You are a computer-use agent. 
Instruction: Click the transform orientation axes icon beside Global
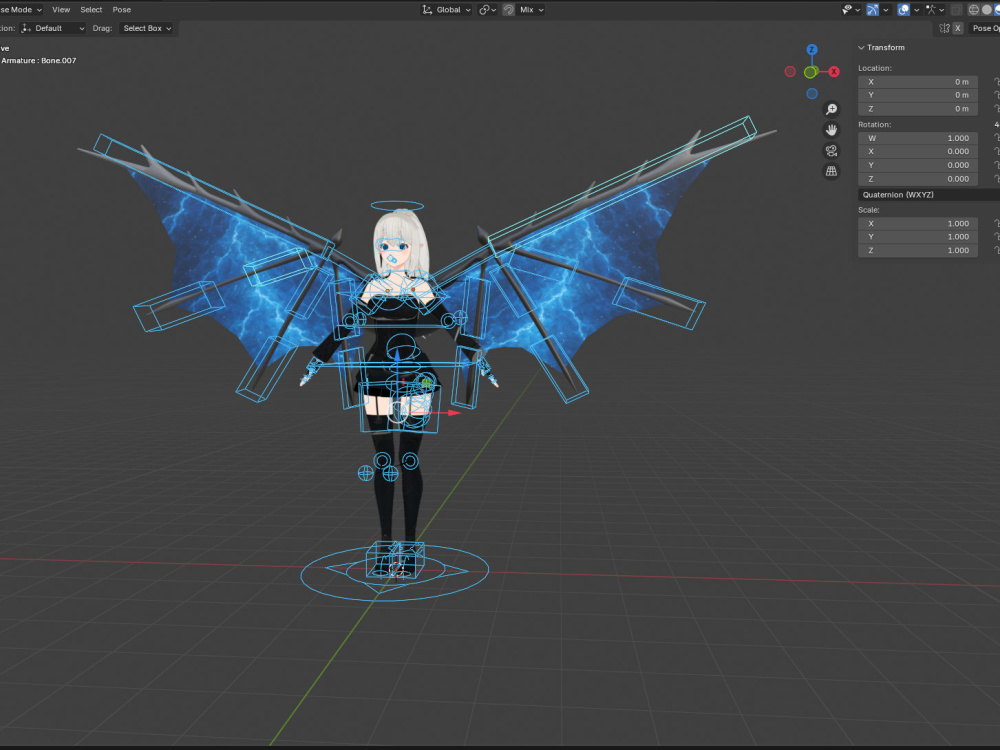(x=427, y=10)
